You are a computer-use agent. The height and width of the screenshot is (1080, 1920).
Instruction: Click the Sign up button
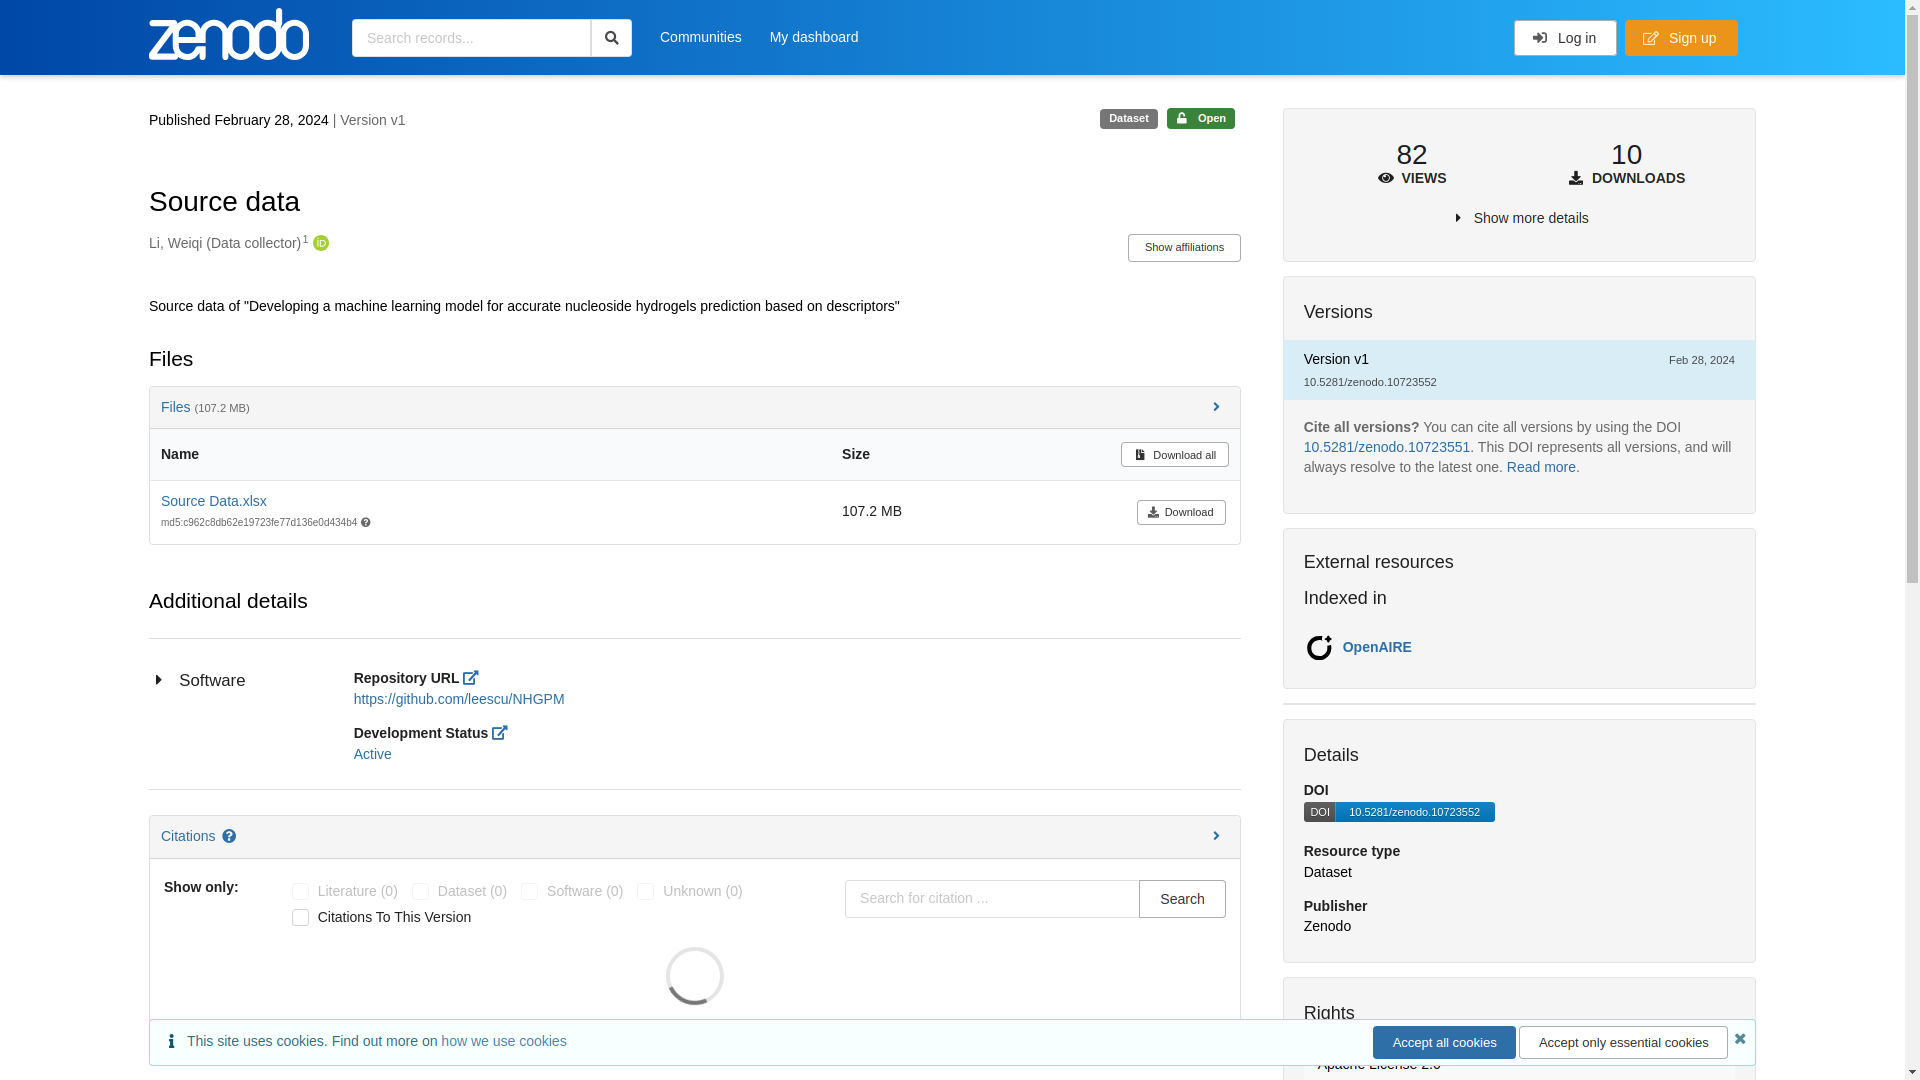tap(1681, 38)
